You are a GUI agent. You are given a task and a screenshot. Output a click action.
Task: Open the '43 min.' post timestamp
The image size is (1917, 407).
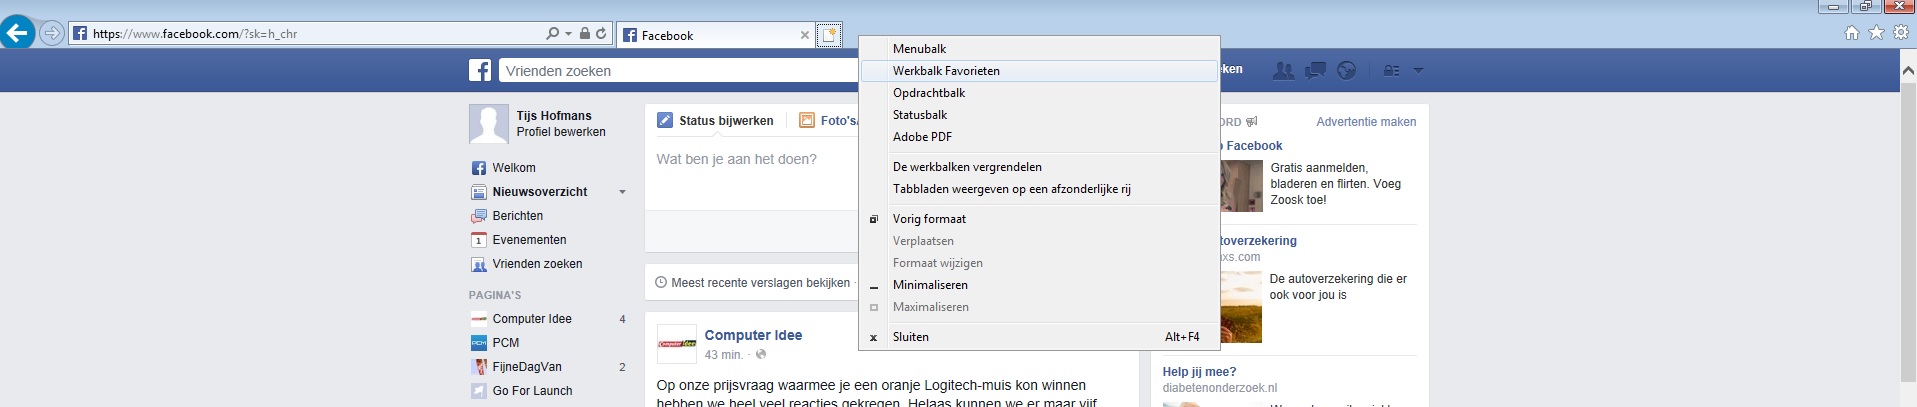(723, 355)
